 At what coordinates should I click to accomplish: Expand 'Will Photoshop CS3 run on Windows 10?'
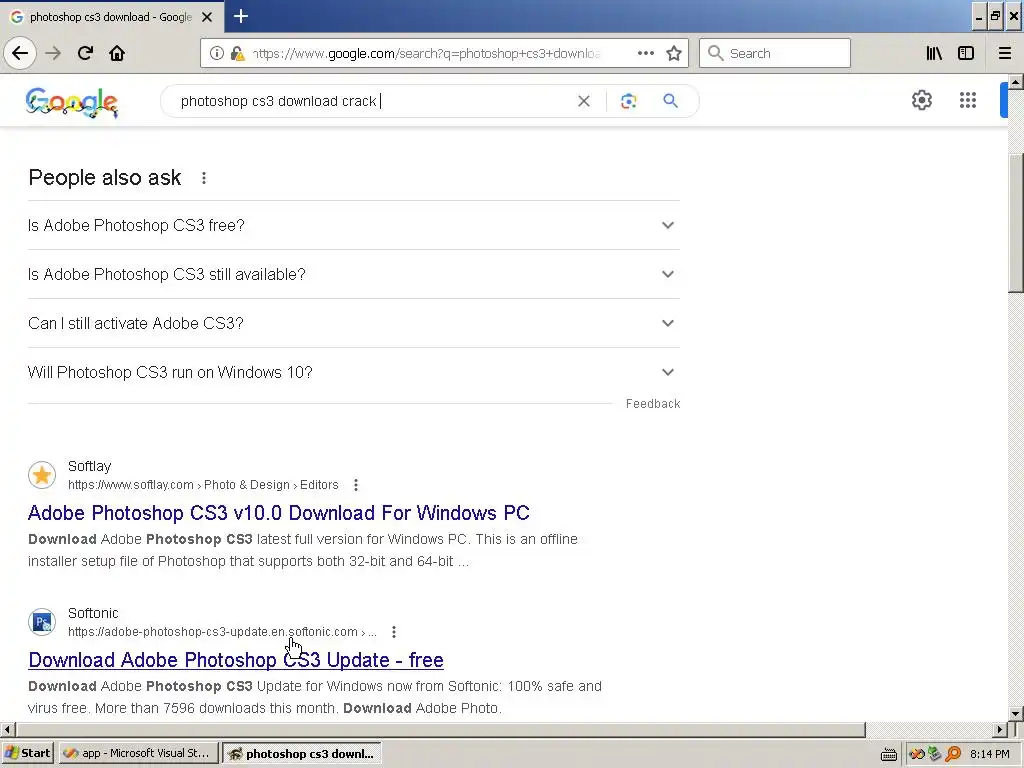pos(354,372)
